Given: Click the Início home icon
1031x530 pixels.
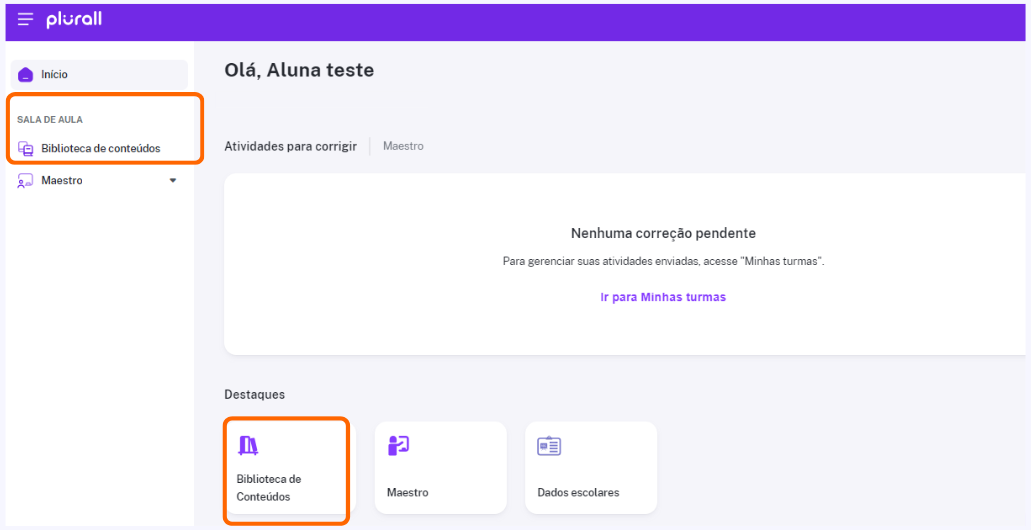Looking at the screenshot, I should click(25, 75).
